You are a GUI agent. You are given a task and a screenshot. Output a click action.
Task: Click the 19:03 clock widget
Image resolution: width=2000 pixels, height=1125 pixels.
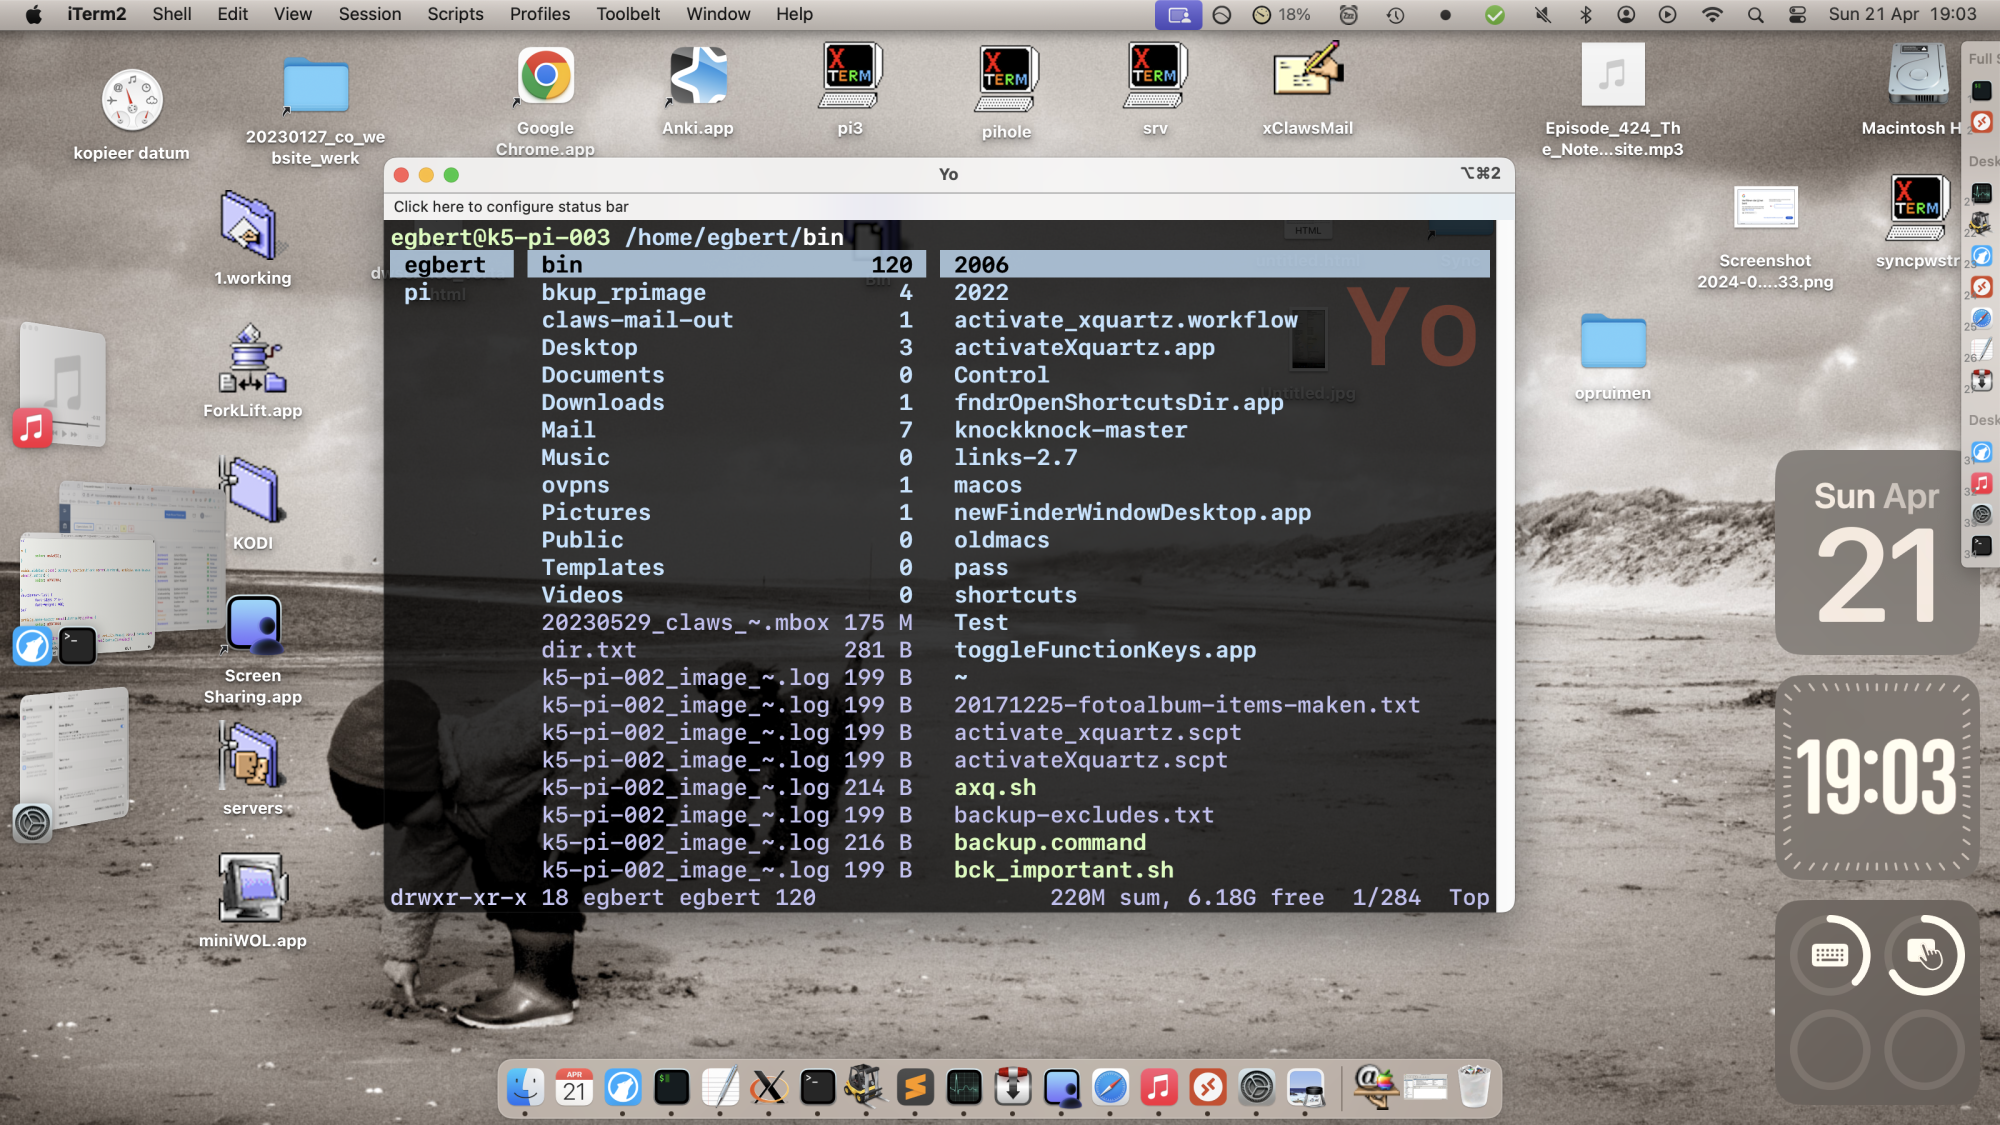click(1876, 777)
